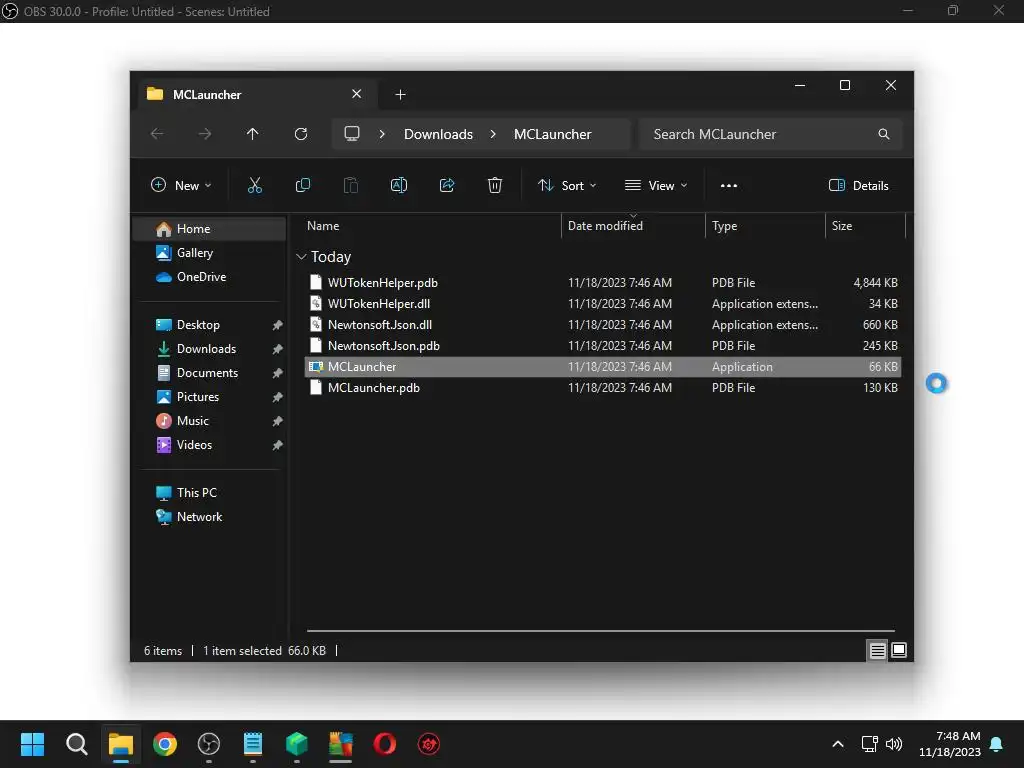Collapse the Today group chevron
The image size is (1024, 768).
[x=301, y=257]
